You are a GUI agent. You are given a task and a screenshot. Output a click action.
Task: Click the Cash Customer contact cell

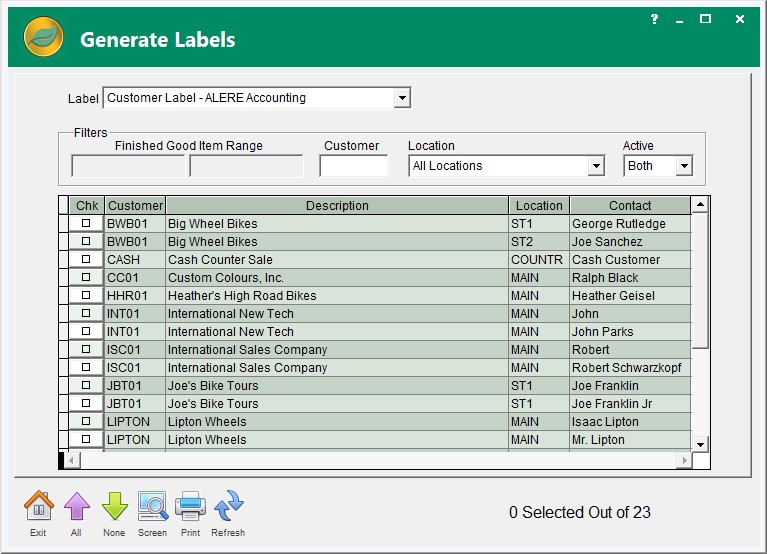click(630, 260)
